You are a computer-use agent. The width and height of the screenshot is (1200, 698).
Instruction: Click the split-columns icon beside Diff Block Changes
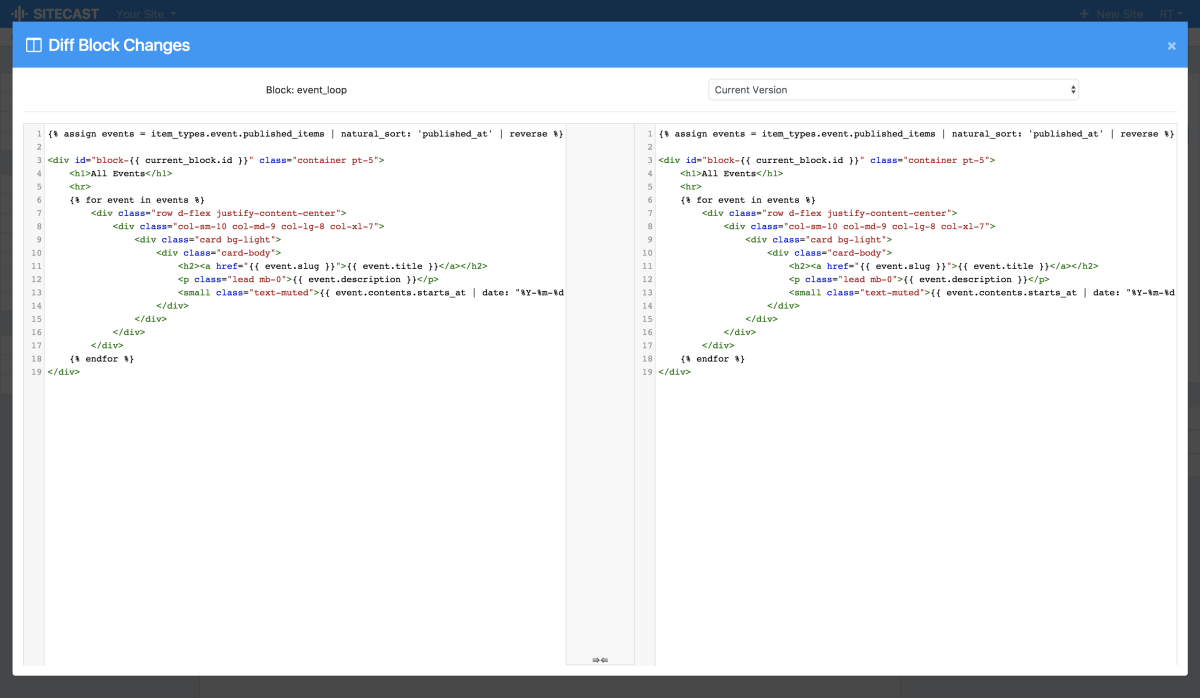tap(34, 45)
